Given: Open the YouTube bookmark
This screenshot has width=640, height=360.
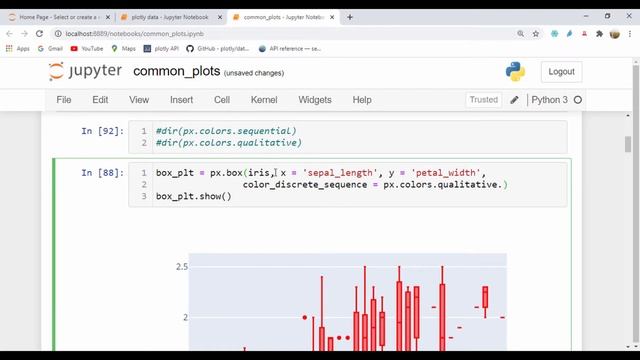Looking at the screenshot, I should click(87, 49).
